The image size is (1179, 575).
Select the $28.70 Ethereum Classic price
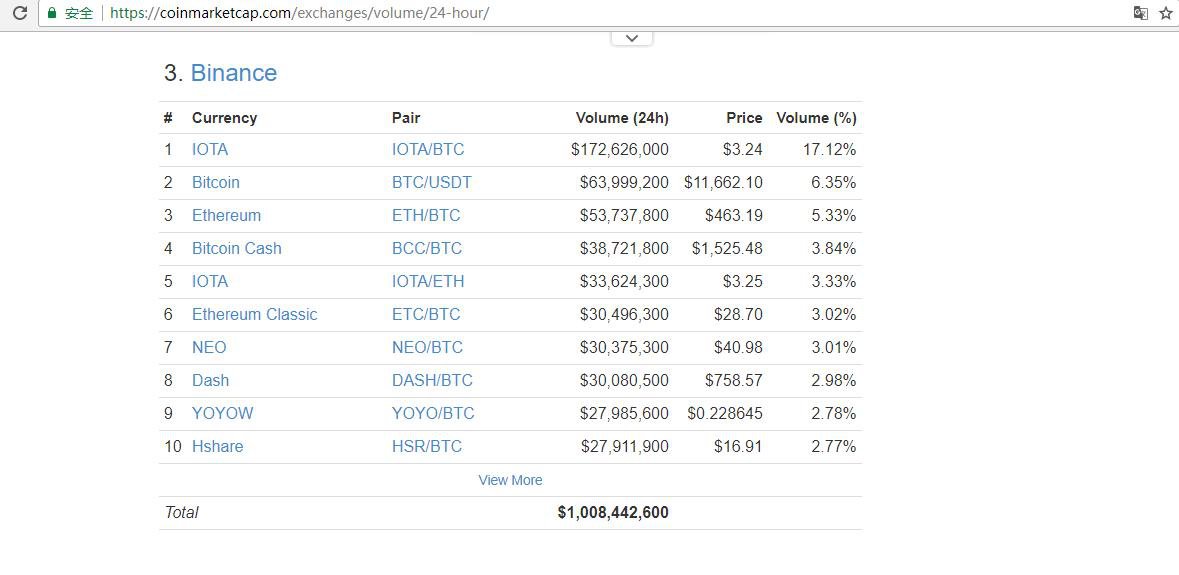(x=738, y=314)
